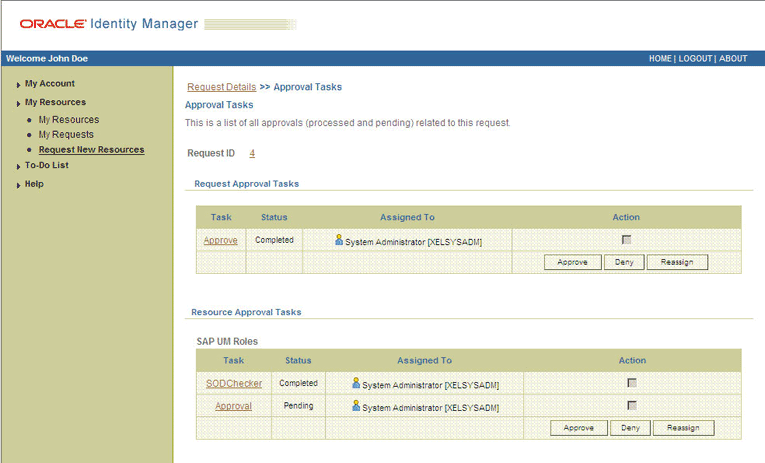
Task: Open the My Resources menu heading
Action: pos(55,102)
